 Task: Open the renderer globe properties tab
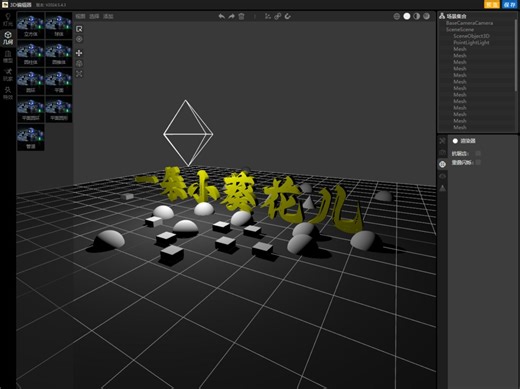point(442,164)
